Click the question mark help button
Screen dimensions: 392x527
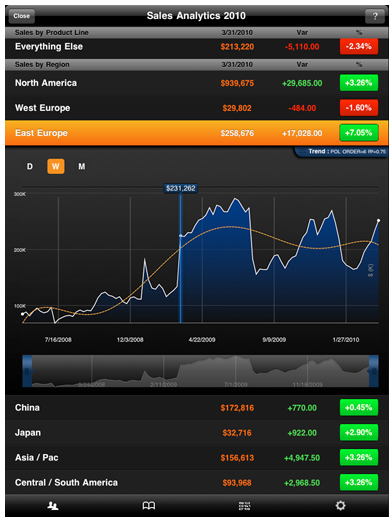375,16
